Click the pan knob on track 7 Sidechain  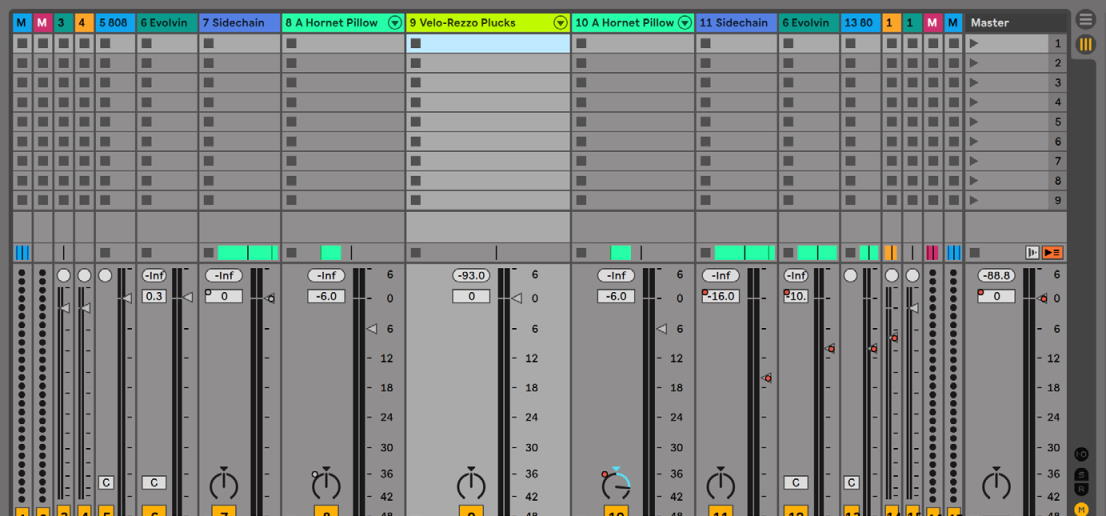click(224, 485)
